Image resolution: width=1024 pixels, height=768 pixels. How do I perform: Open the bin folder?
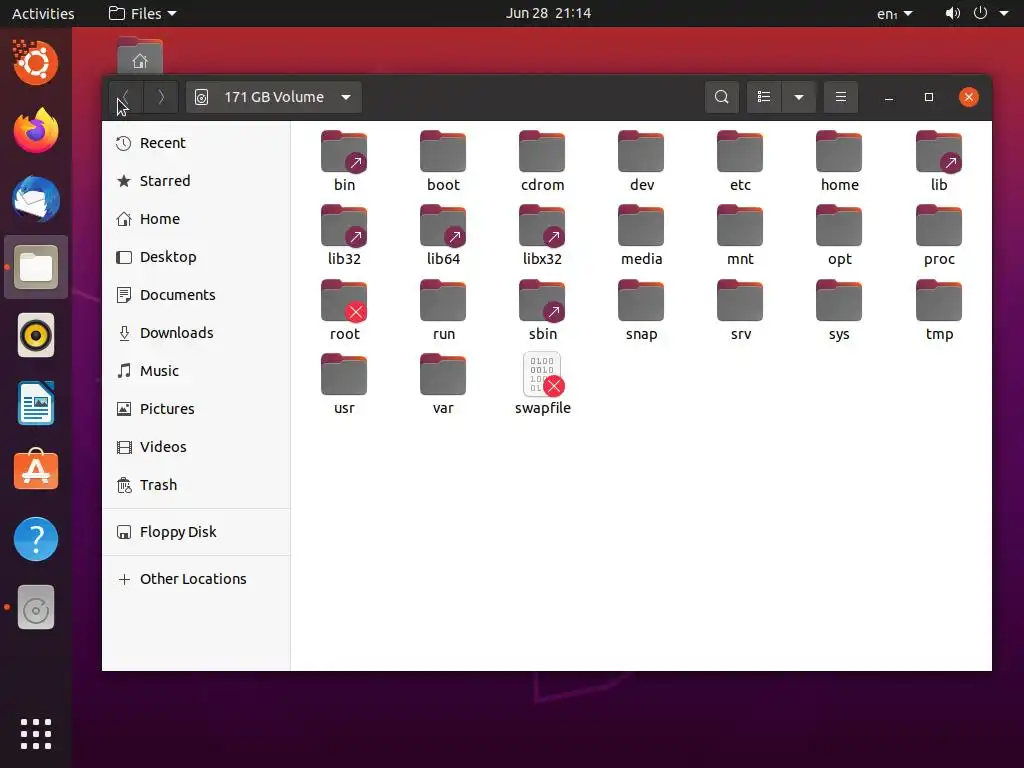pos(344,161)
